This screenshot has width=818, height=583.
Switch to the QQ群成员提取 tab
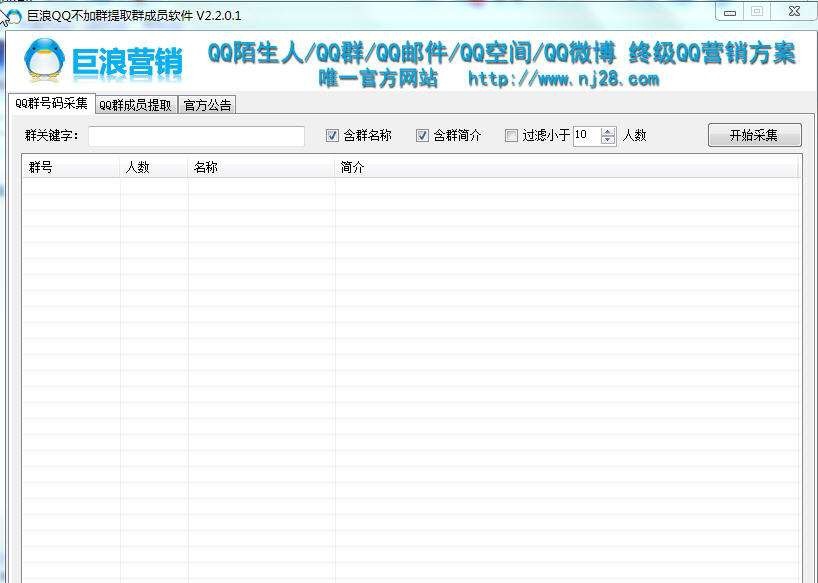point(134,104)
